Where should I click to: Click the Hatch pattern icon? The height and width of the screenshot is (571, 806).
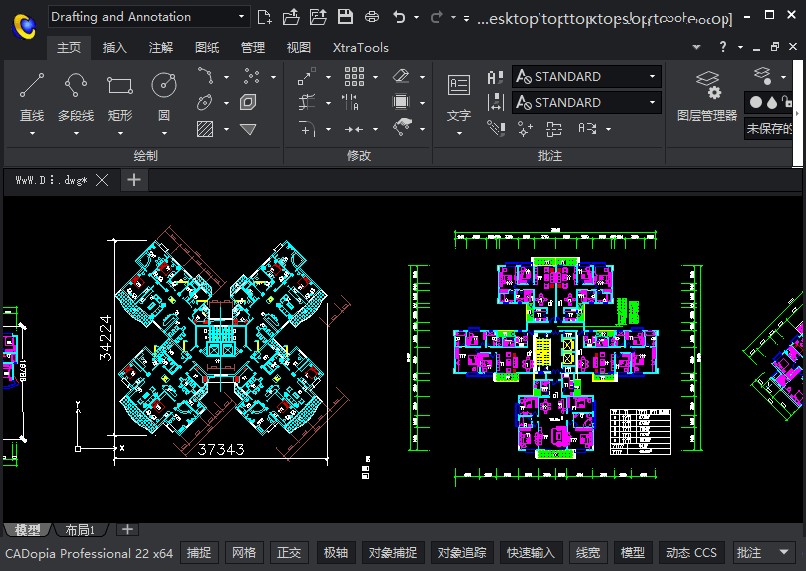205,128
